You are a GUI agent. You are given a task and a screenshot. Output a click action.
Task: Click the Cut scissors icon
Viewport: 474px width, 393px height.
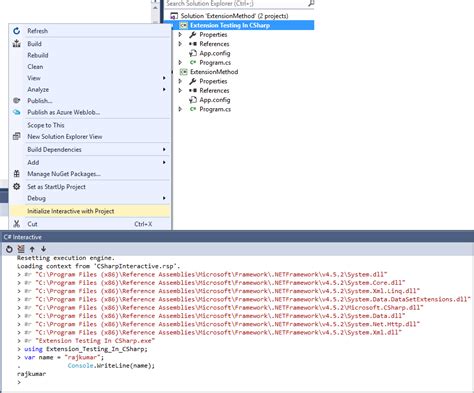pyautogui.click(x=17, y=224)
